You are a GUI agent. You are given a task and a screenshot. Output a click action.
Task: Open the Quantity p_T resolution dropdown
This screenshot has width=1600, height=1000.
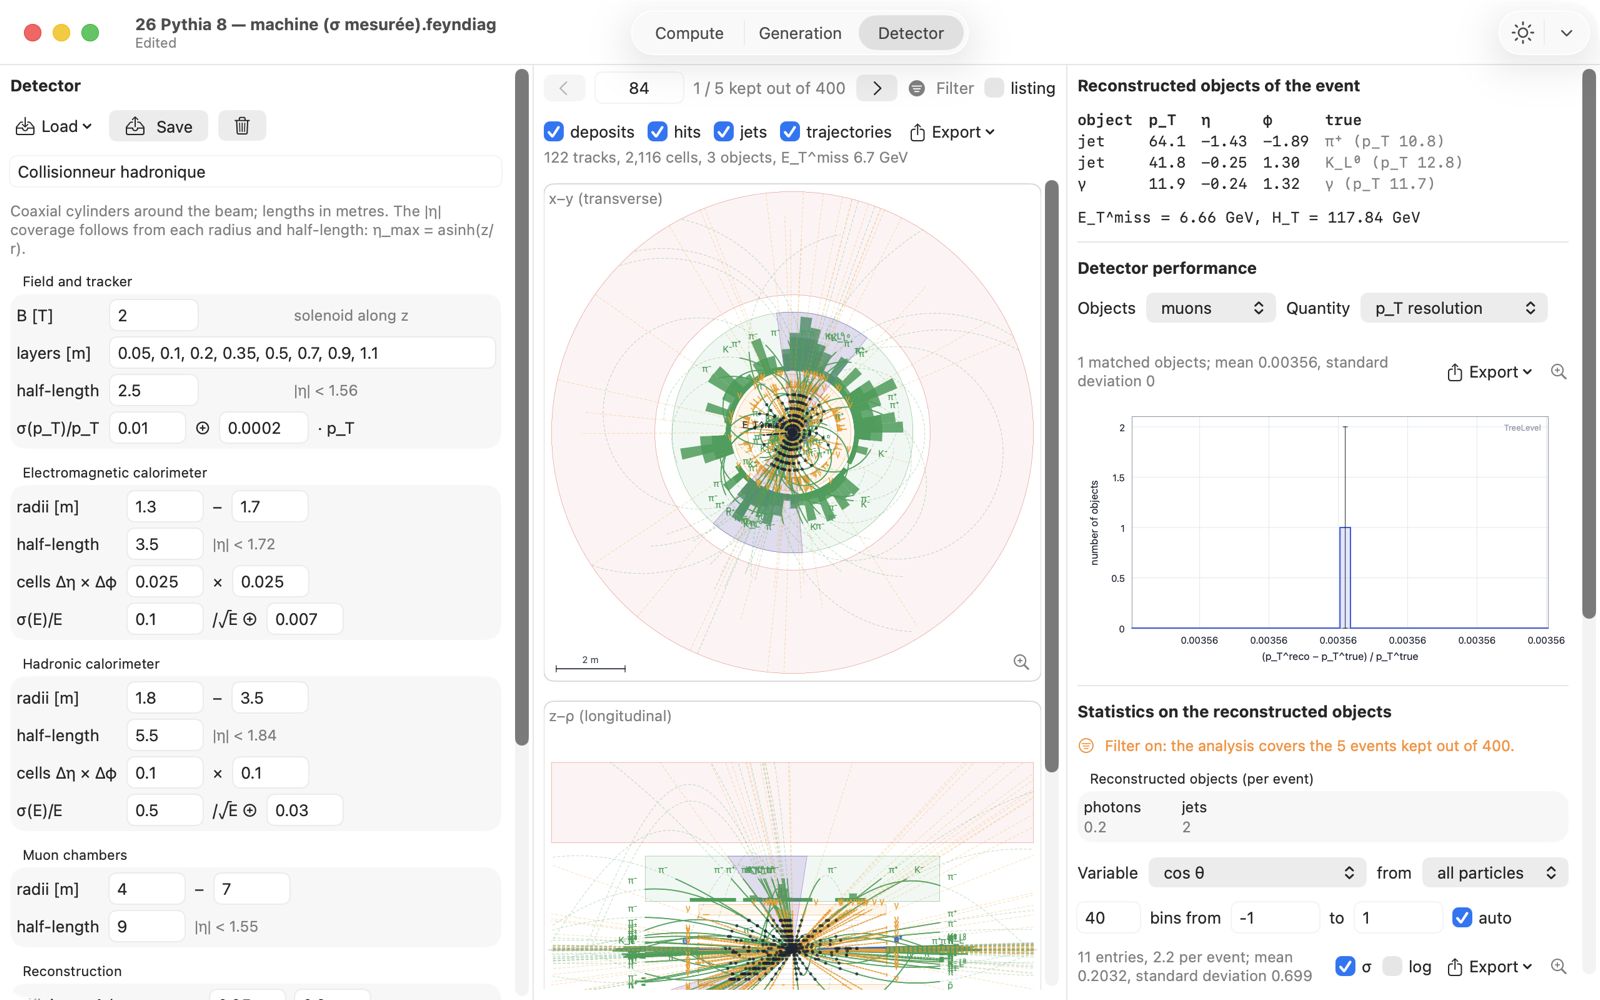(x=1454, y=308)
